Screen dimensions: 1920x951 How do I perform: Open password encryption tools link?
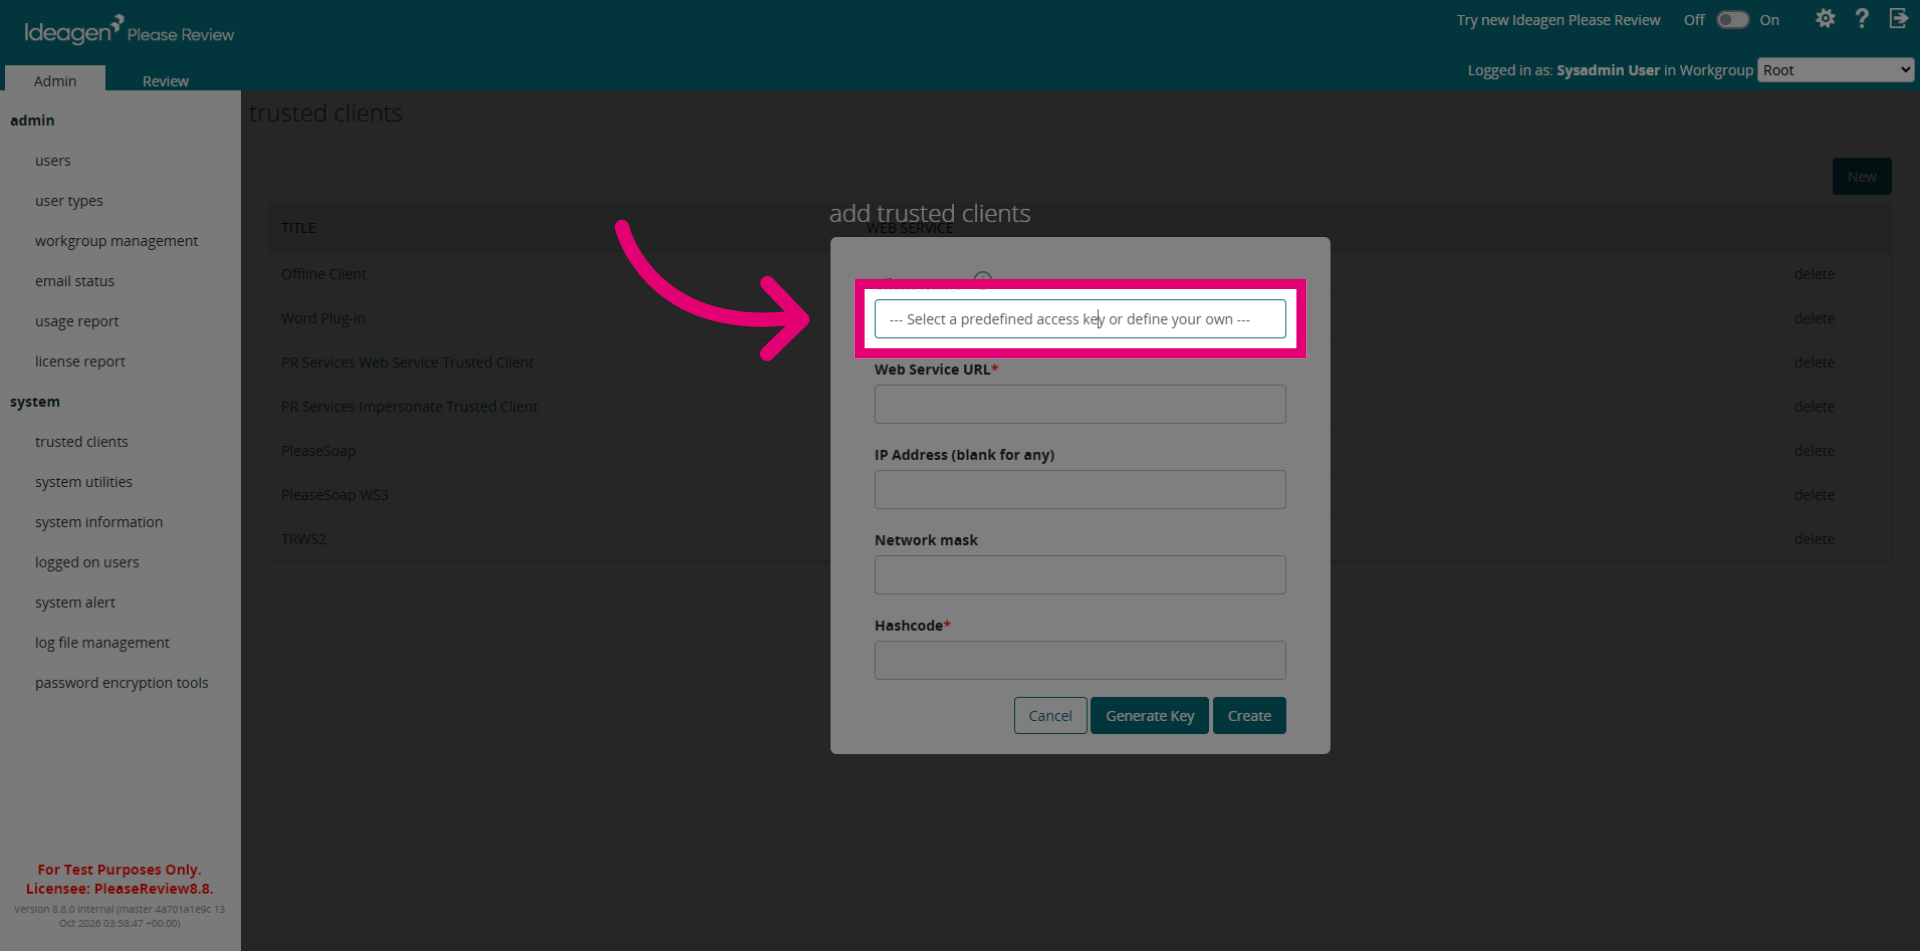click(122, 683)
